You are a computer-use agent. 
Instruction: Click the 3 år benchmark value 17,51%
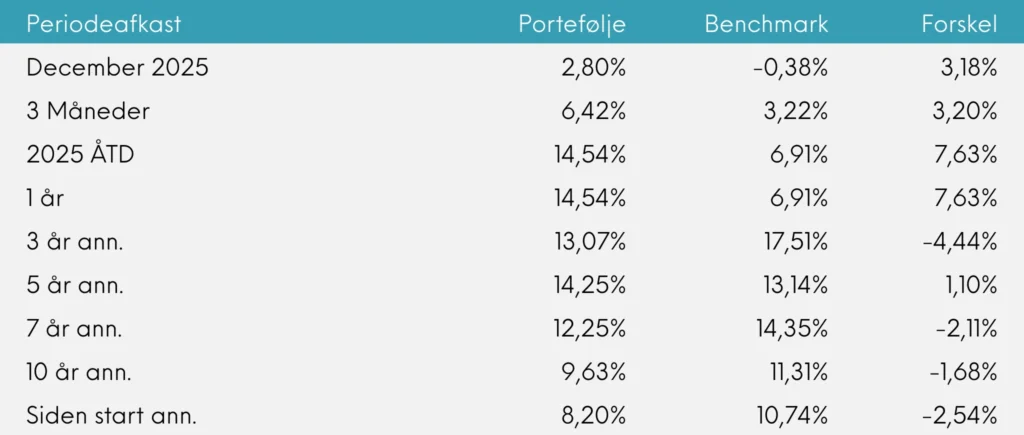point(792,241)
